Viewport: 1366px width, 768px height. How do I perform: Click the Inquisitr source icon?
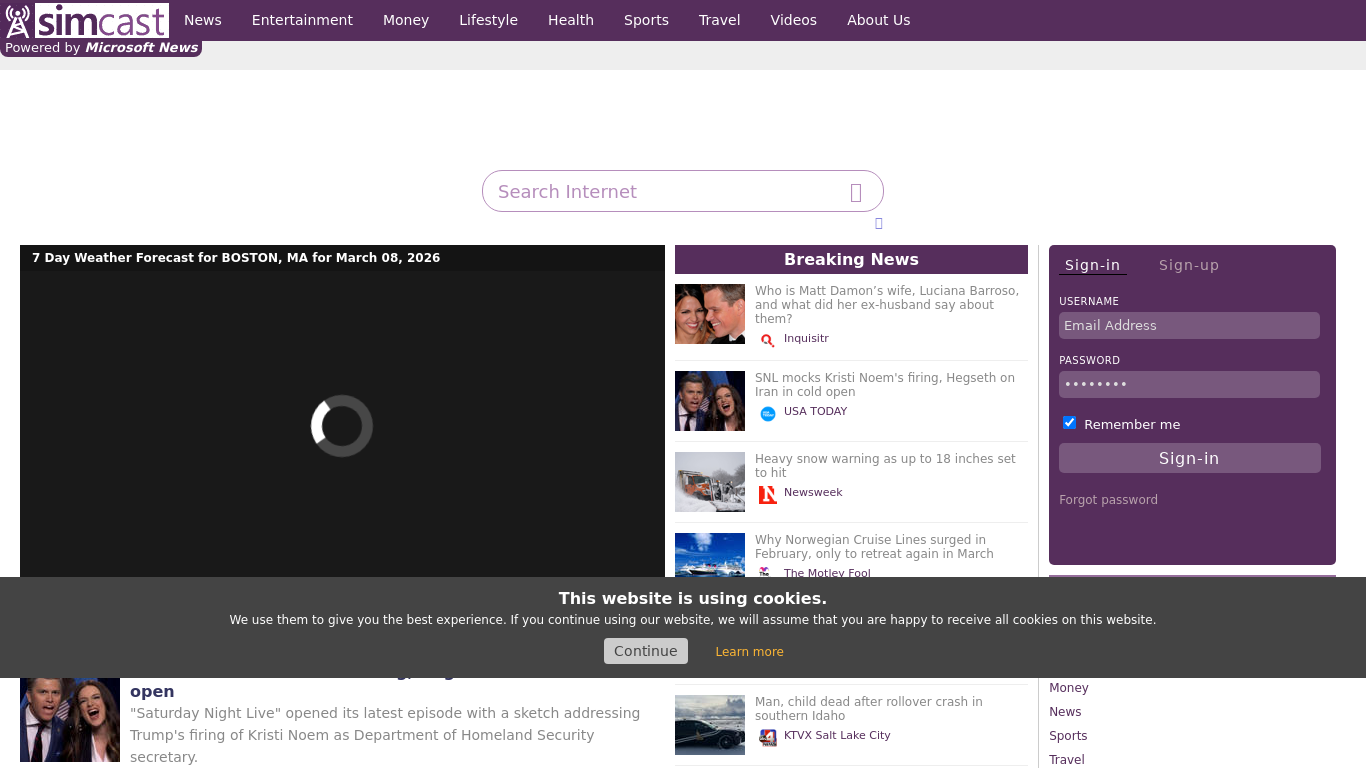[x=767, y=340]
